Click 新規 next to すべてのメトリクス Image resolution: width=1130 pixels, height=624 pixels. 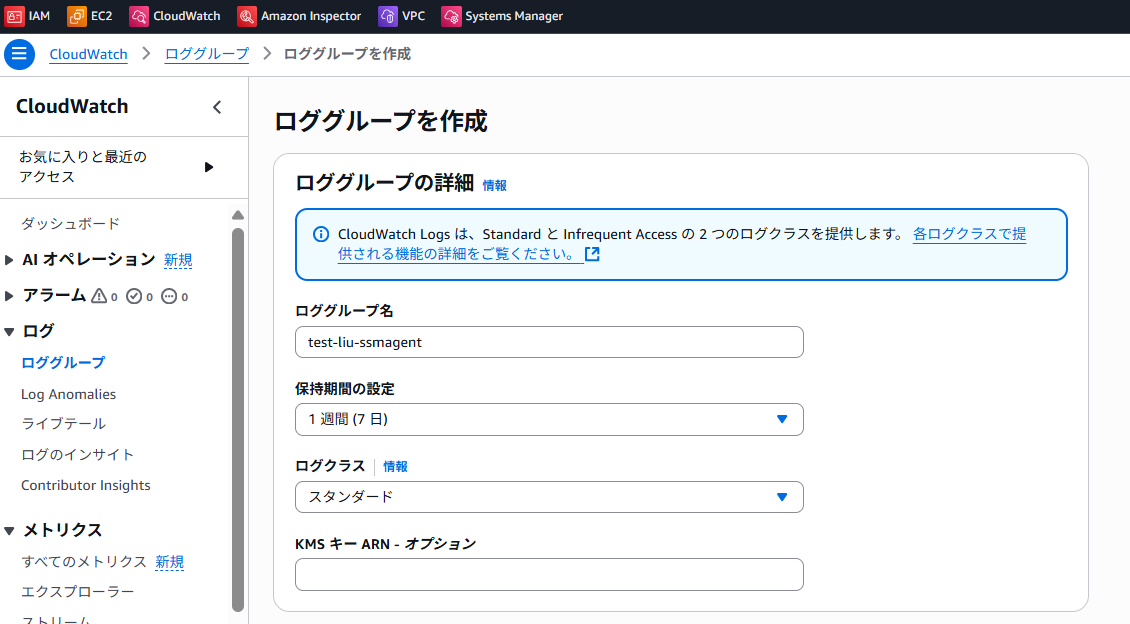click(169, 562)
